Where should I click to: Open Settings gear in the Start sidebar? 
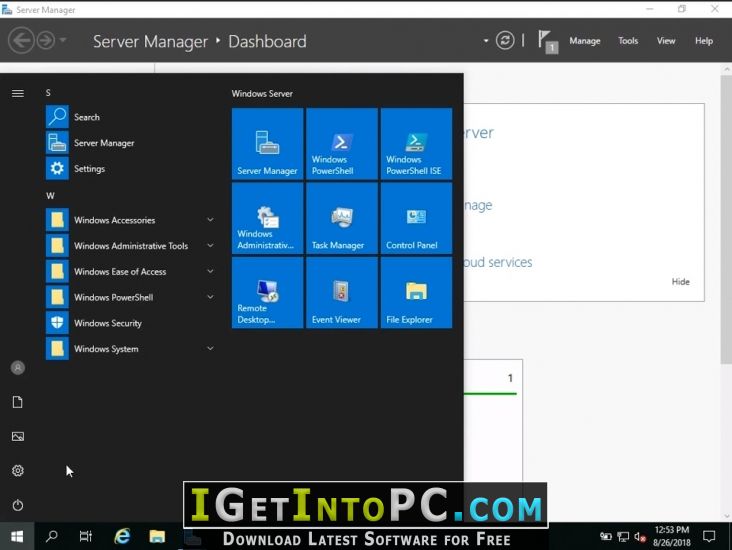click(18, 471)
